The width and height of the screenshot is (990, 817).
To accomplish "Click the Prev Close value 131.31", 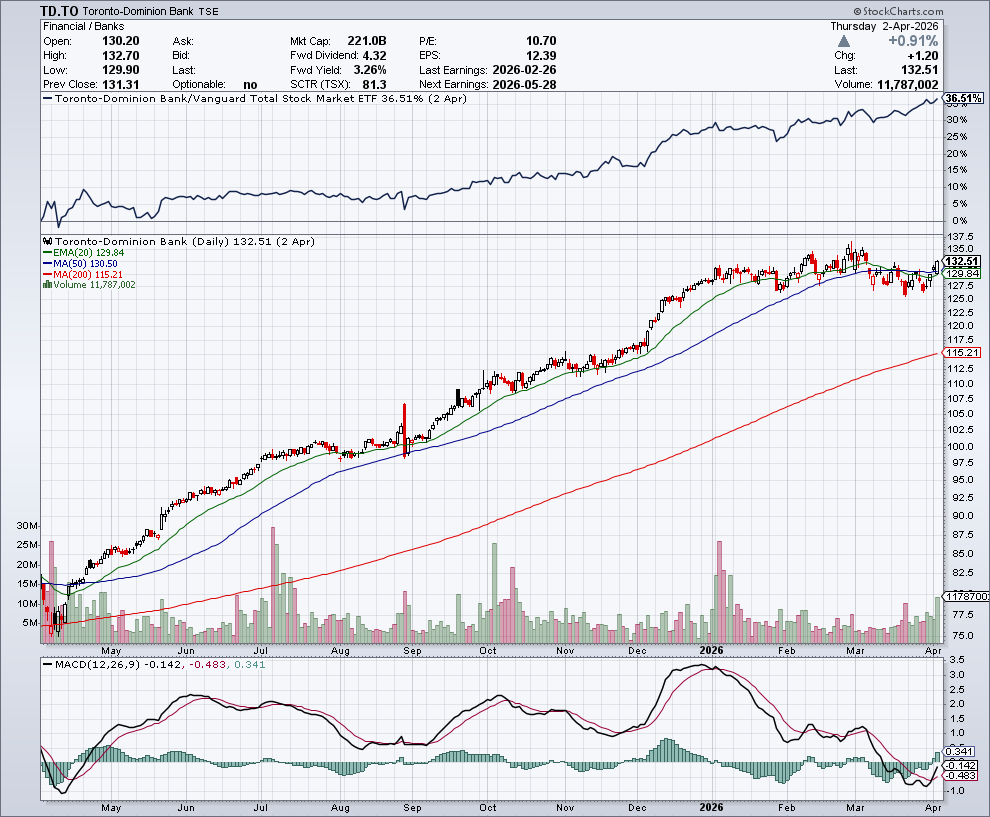I will [x=121, y=85].
